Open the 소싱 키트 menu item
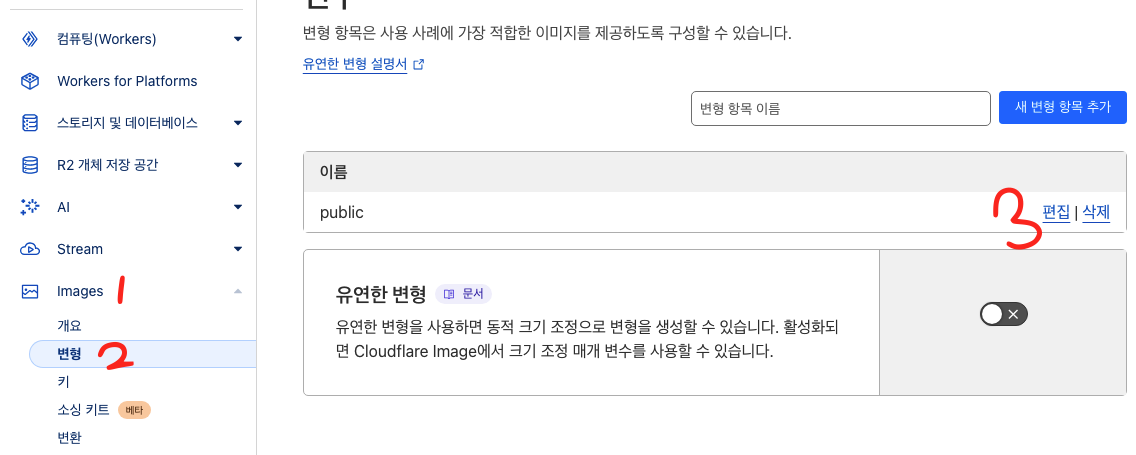Image resolution: width=1136 pixels, height=455 pixels. tap(84, 410)
